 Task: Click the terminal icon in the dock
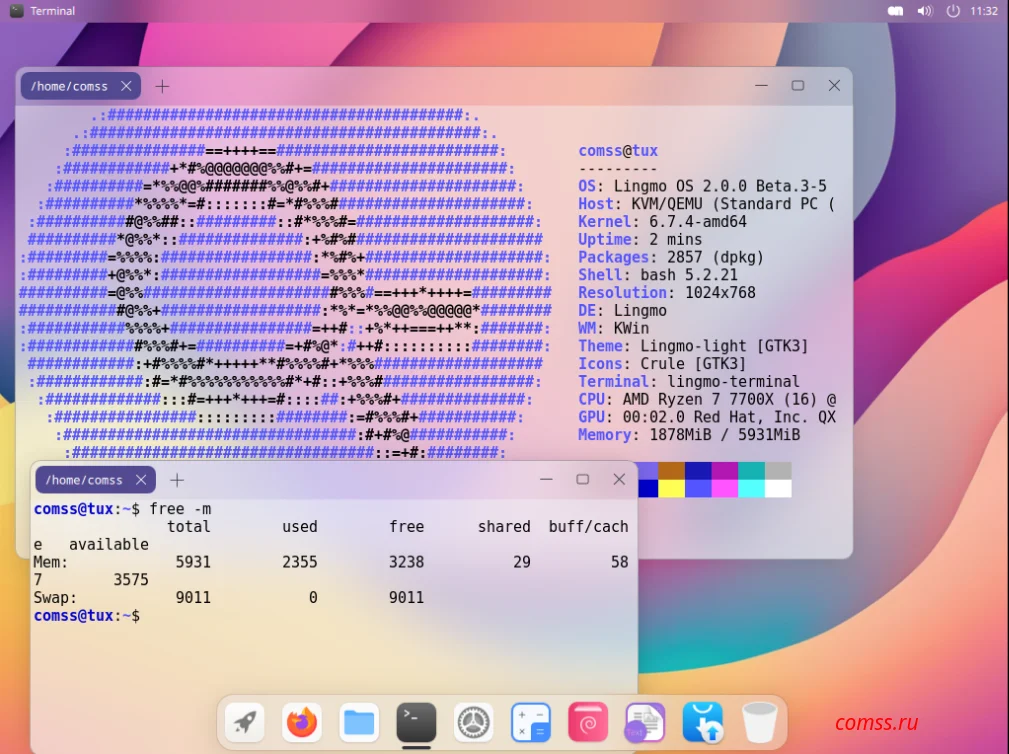[416, 722]
